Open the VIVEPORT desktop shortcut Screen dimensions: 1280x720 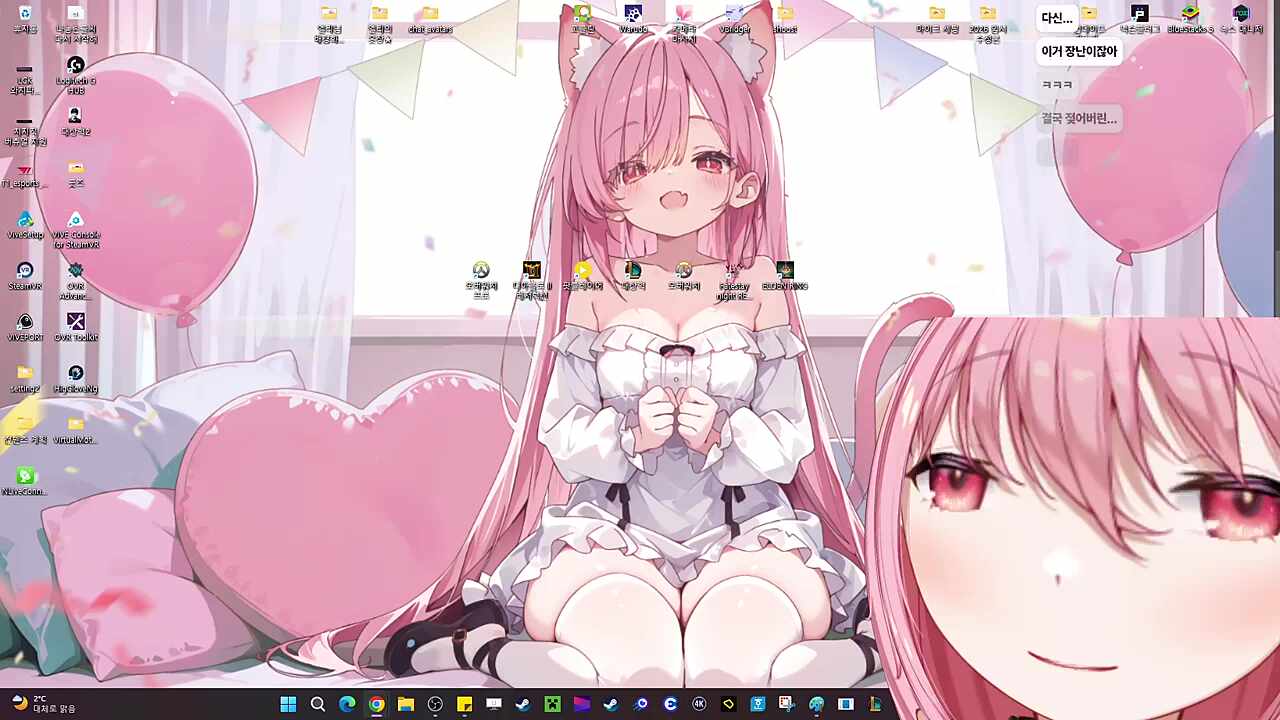[25, 322]
